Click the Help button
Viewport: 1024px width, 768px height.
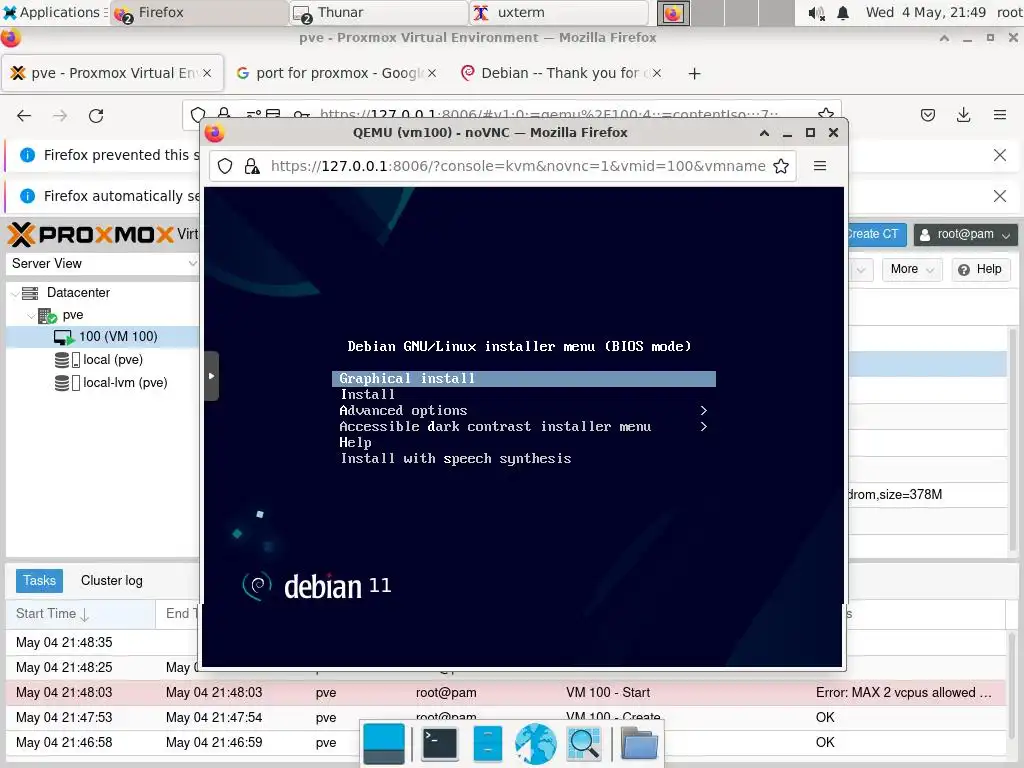(980, 269)
